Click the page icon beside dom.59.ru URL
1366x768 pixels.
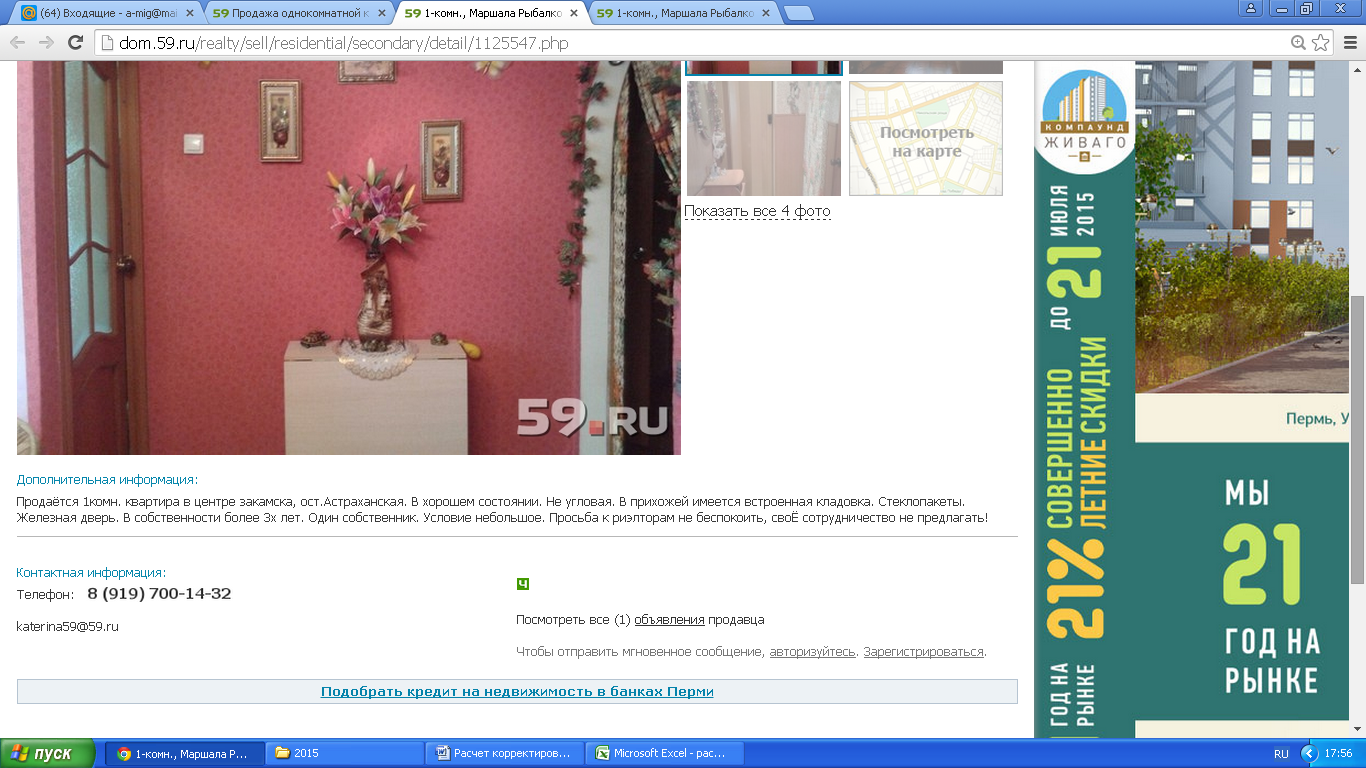[107, 43]
